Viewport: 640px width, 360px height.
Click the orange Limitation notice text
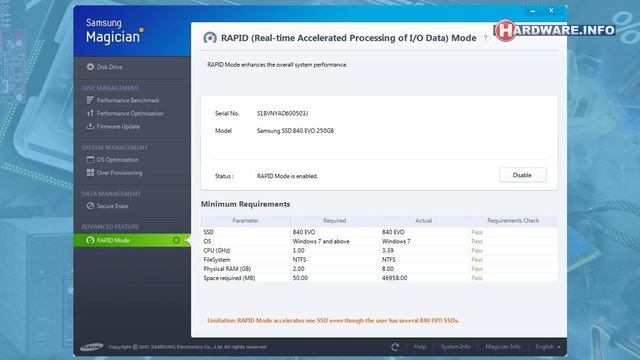click(333, 321)
